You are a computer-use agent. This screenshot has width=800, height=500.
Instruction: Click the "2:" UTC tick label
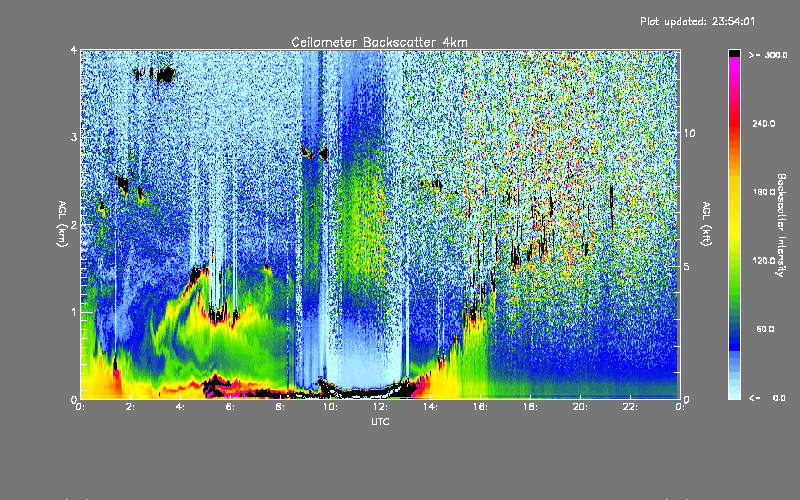[x=131, y=407]
